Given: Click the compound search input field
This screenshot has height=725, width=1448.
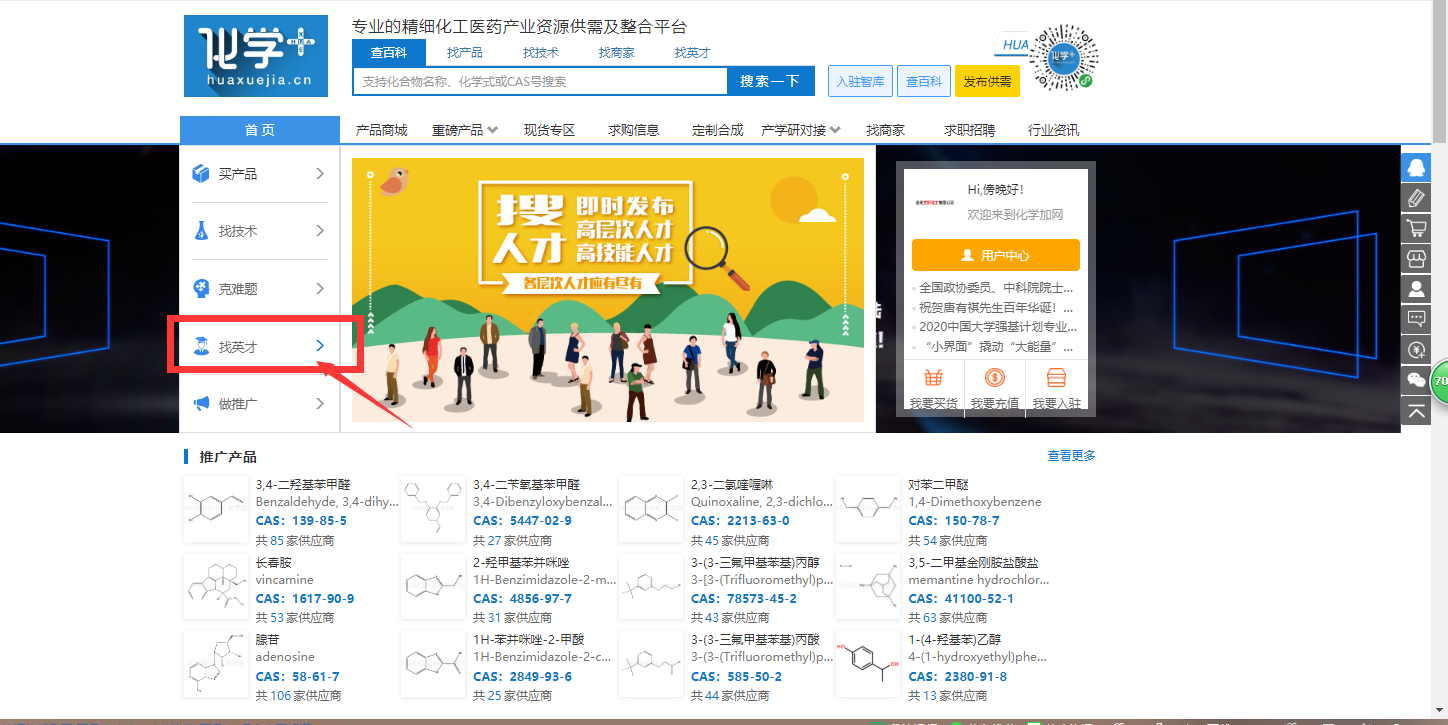Looking at the screenshot, I should [x=540, y=82].
